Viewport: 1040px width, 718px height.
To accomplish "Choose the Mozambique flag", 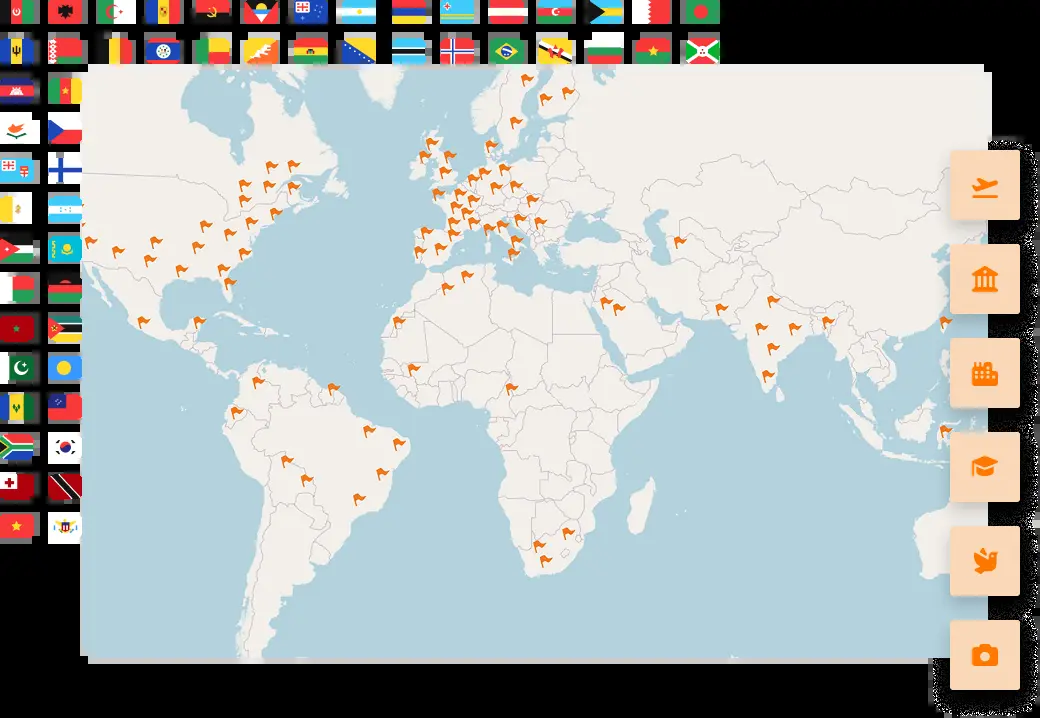I will pos(65,328).
